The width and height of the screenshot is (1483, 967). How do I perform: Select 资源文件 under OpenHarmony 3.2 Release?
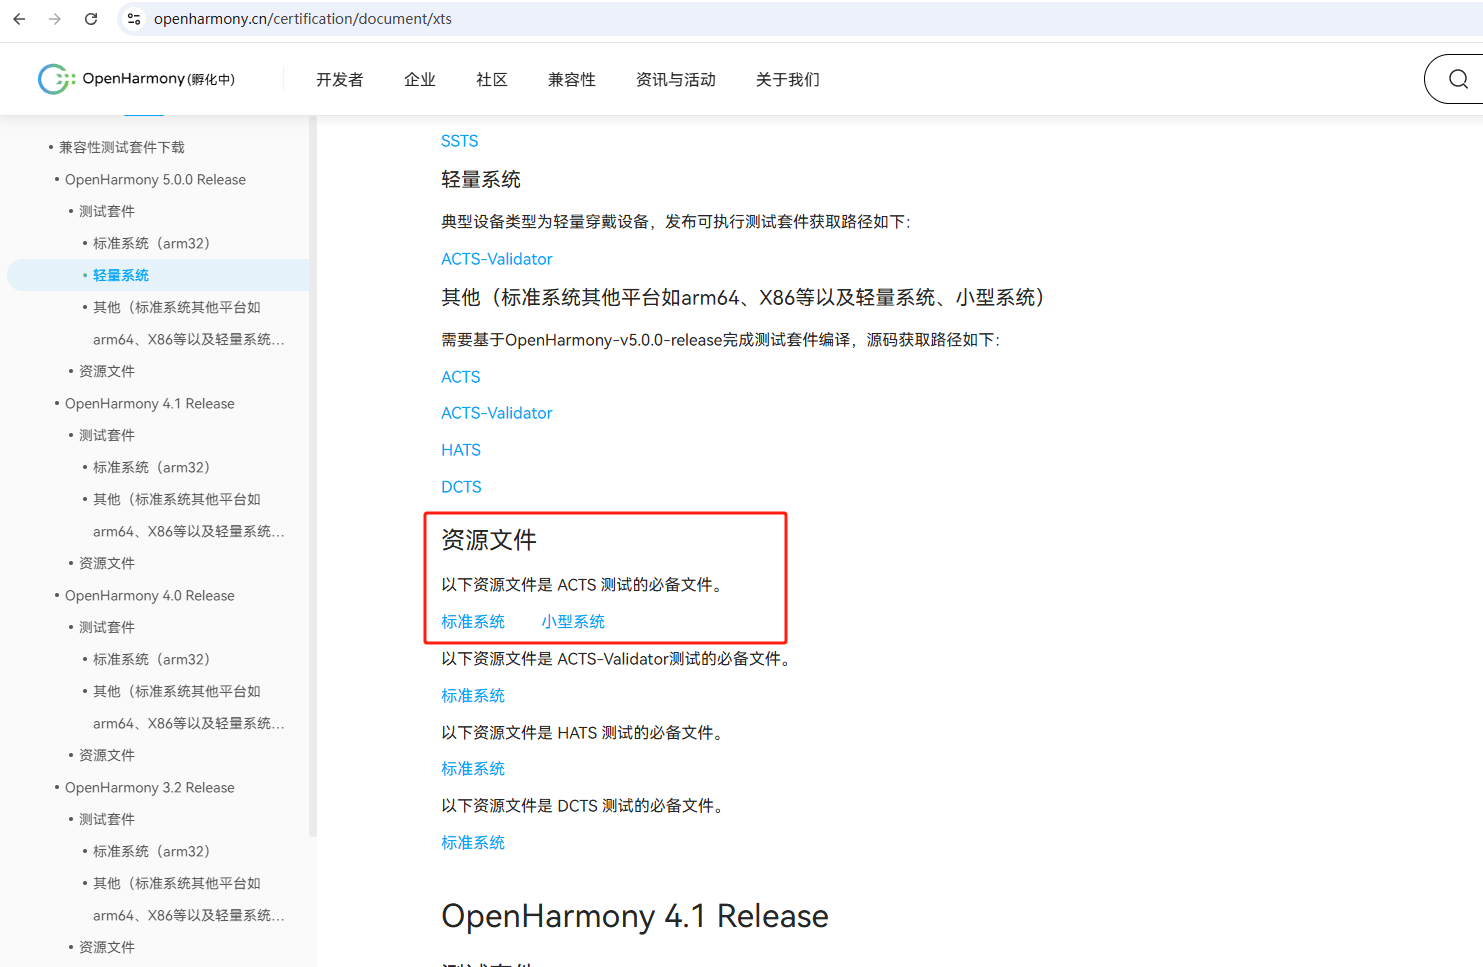pyautogui.click(x=107, y=947)
